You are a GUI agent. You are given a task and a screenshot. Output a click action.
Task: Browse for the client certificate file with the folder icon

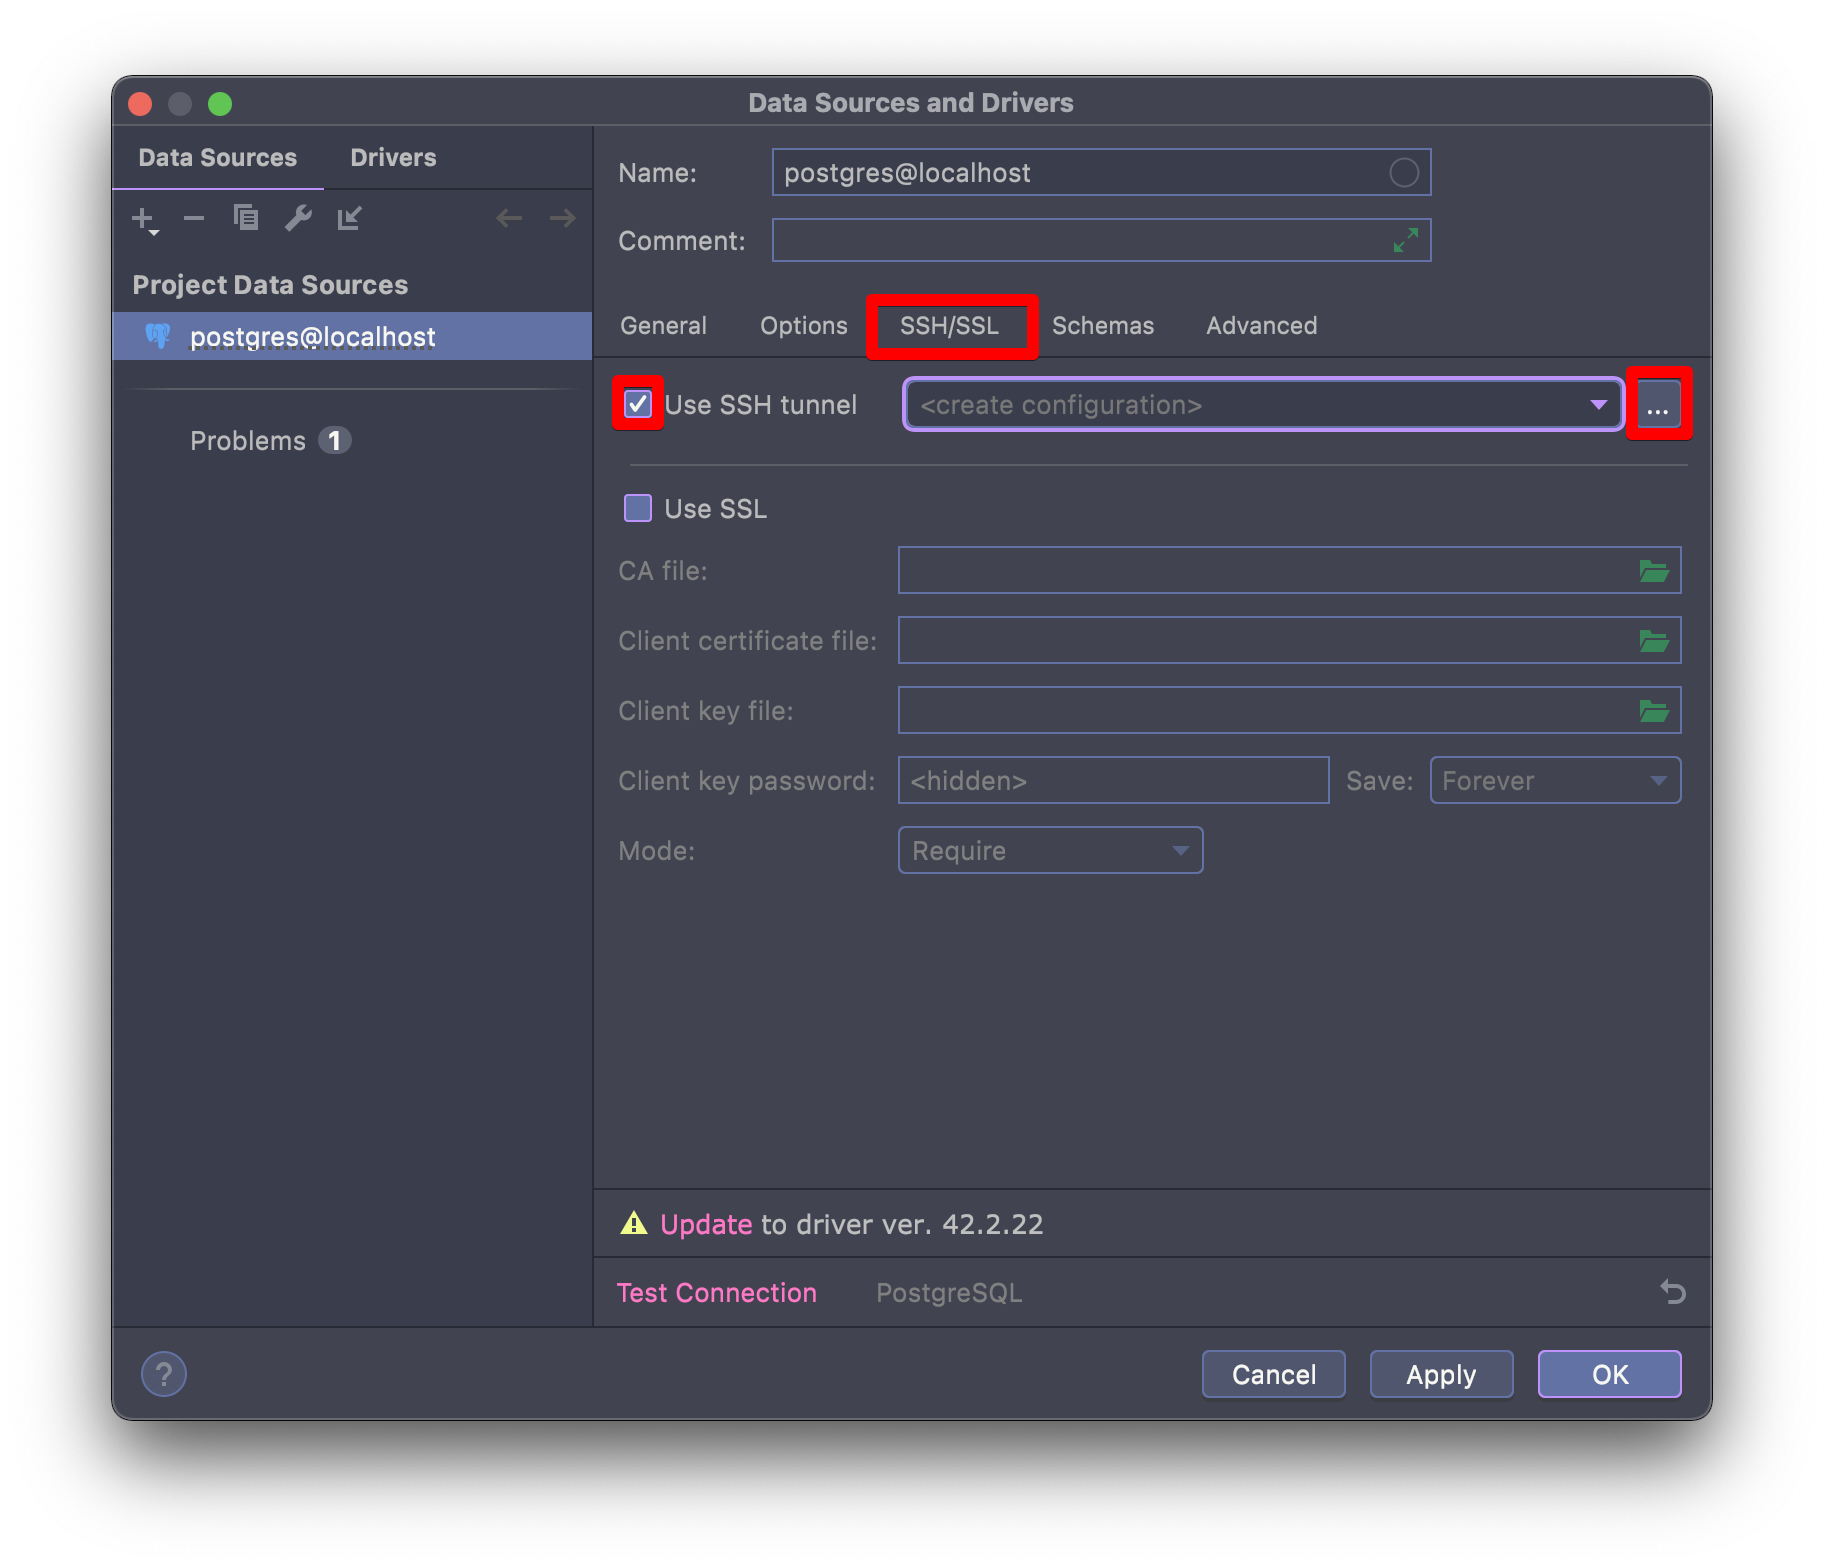point(1654,641)
